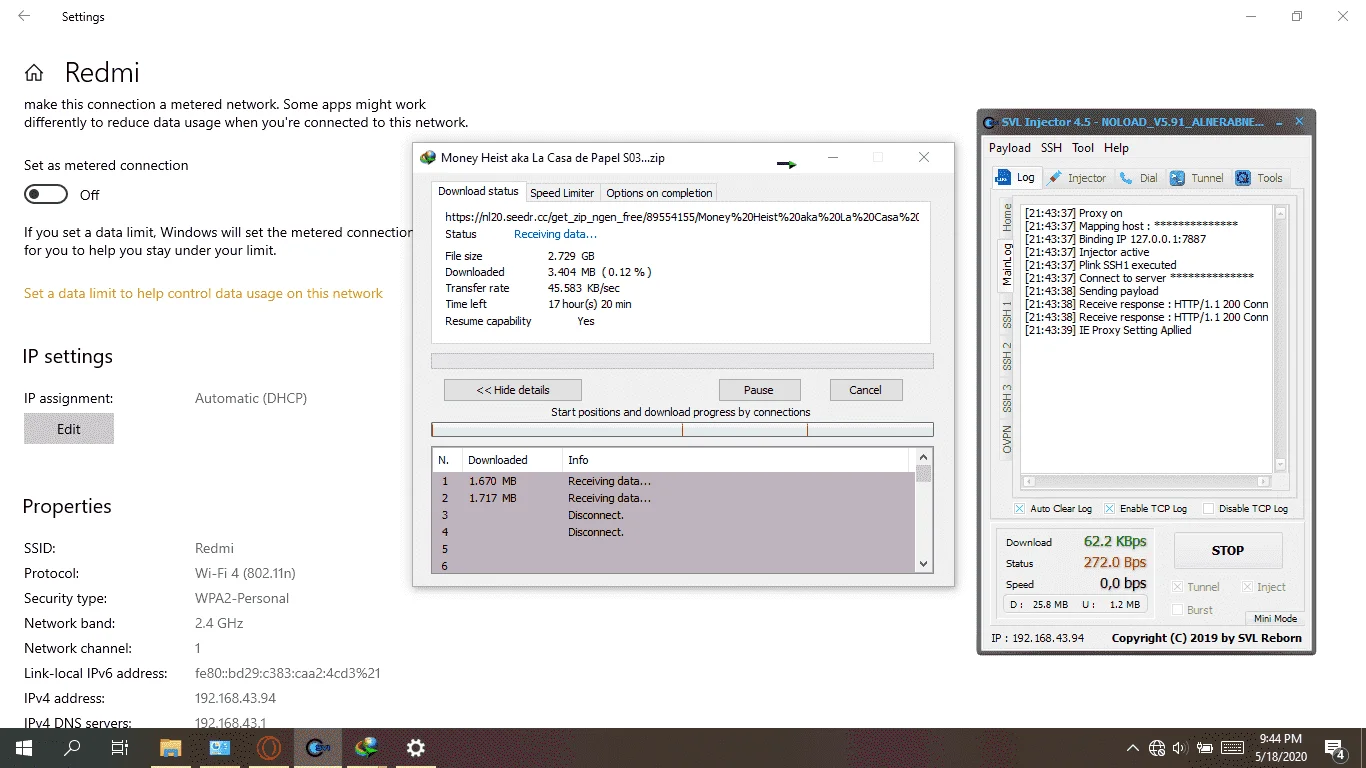Image resolution: width=1366 pixels, height=768 pixels.
Task: Select the Download status tab
Action: click(x=478, y=191)
